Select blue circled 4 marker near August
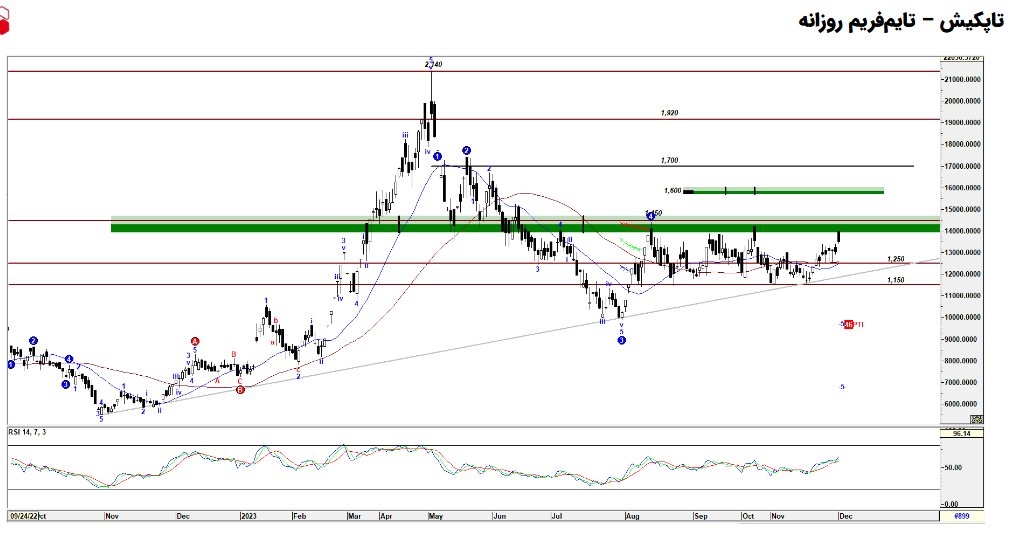1009x551 pixels. click(650, 216)
